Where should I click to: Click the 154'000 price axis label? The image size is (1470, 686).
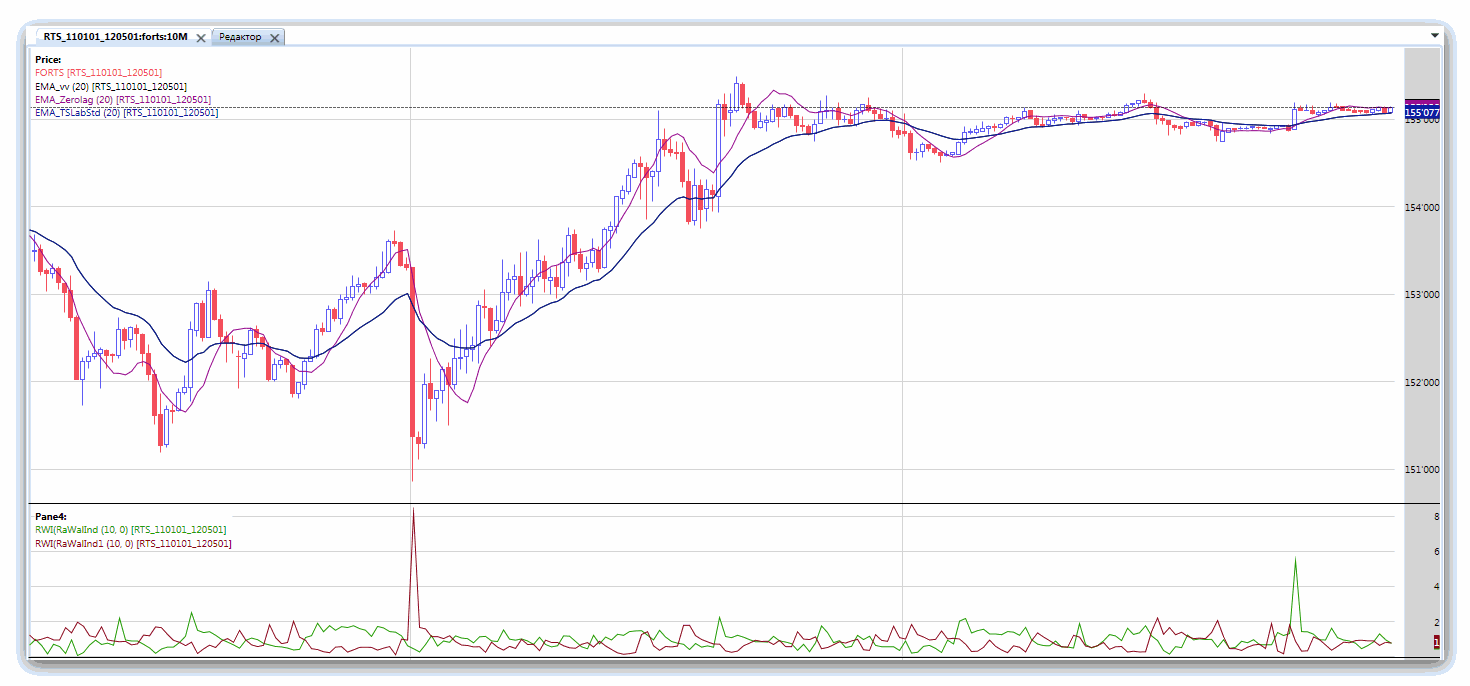1423,208
